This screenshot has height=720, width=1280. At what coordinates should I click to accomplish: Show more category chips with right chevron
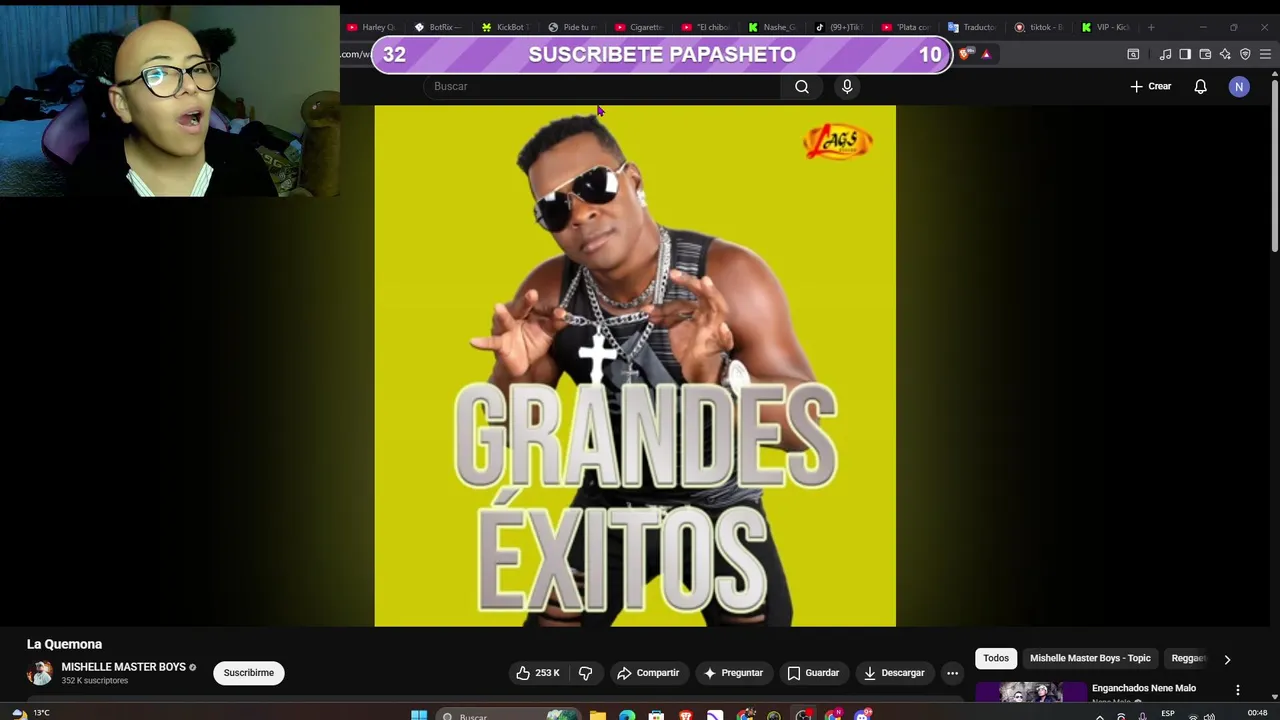1227,659
